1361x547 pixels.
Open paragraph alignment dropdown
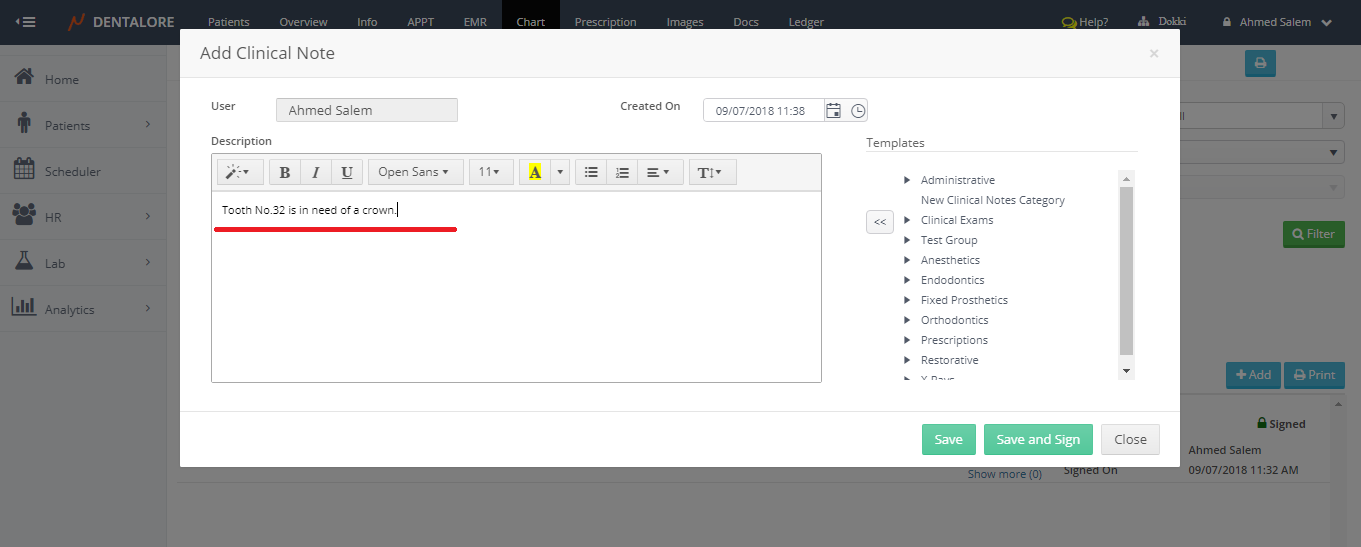pyautogui.click(x=658, y=172)
